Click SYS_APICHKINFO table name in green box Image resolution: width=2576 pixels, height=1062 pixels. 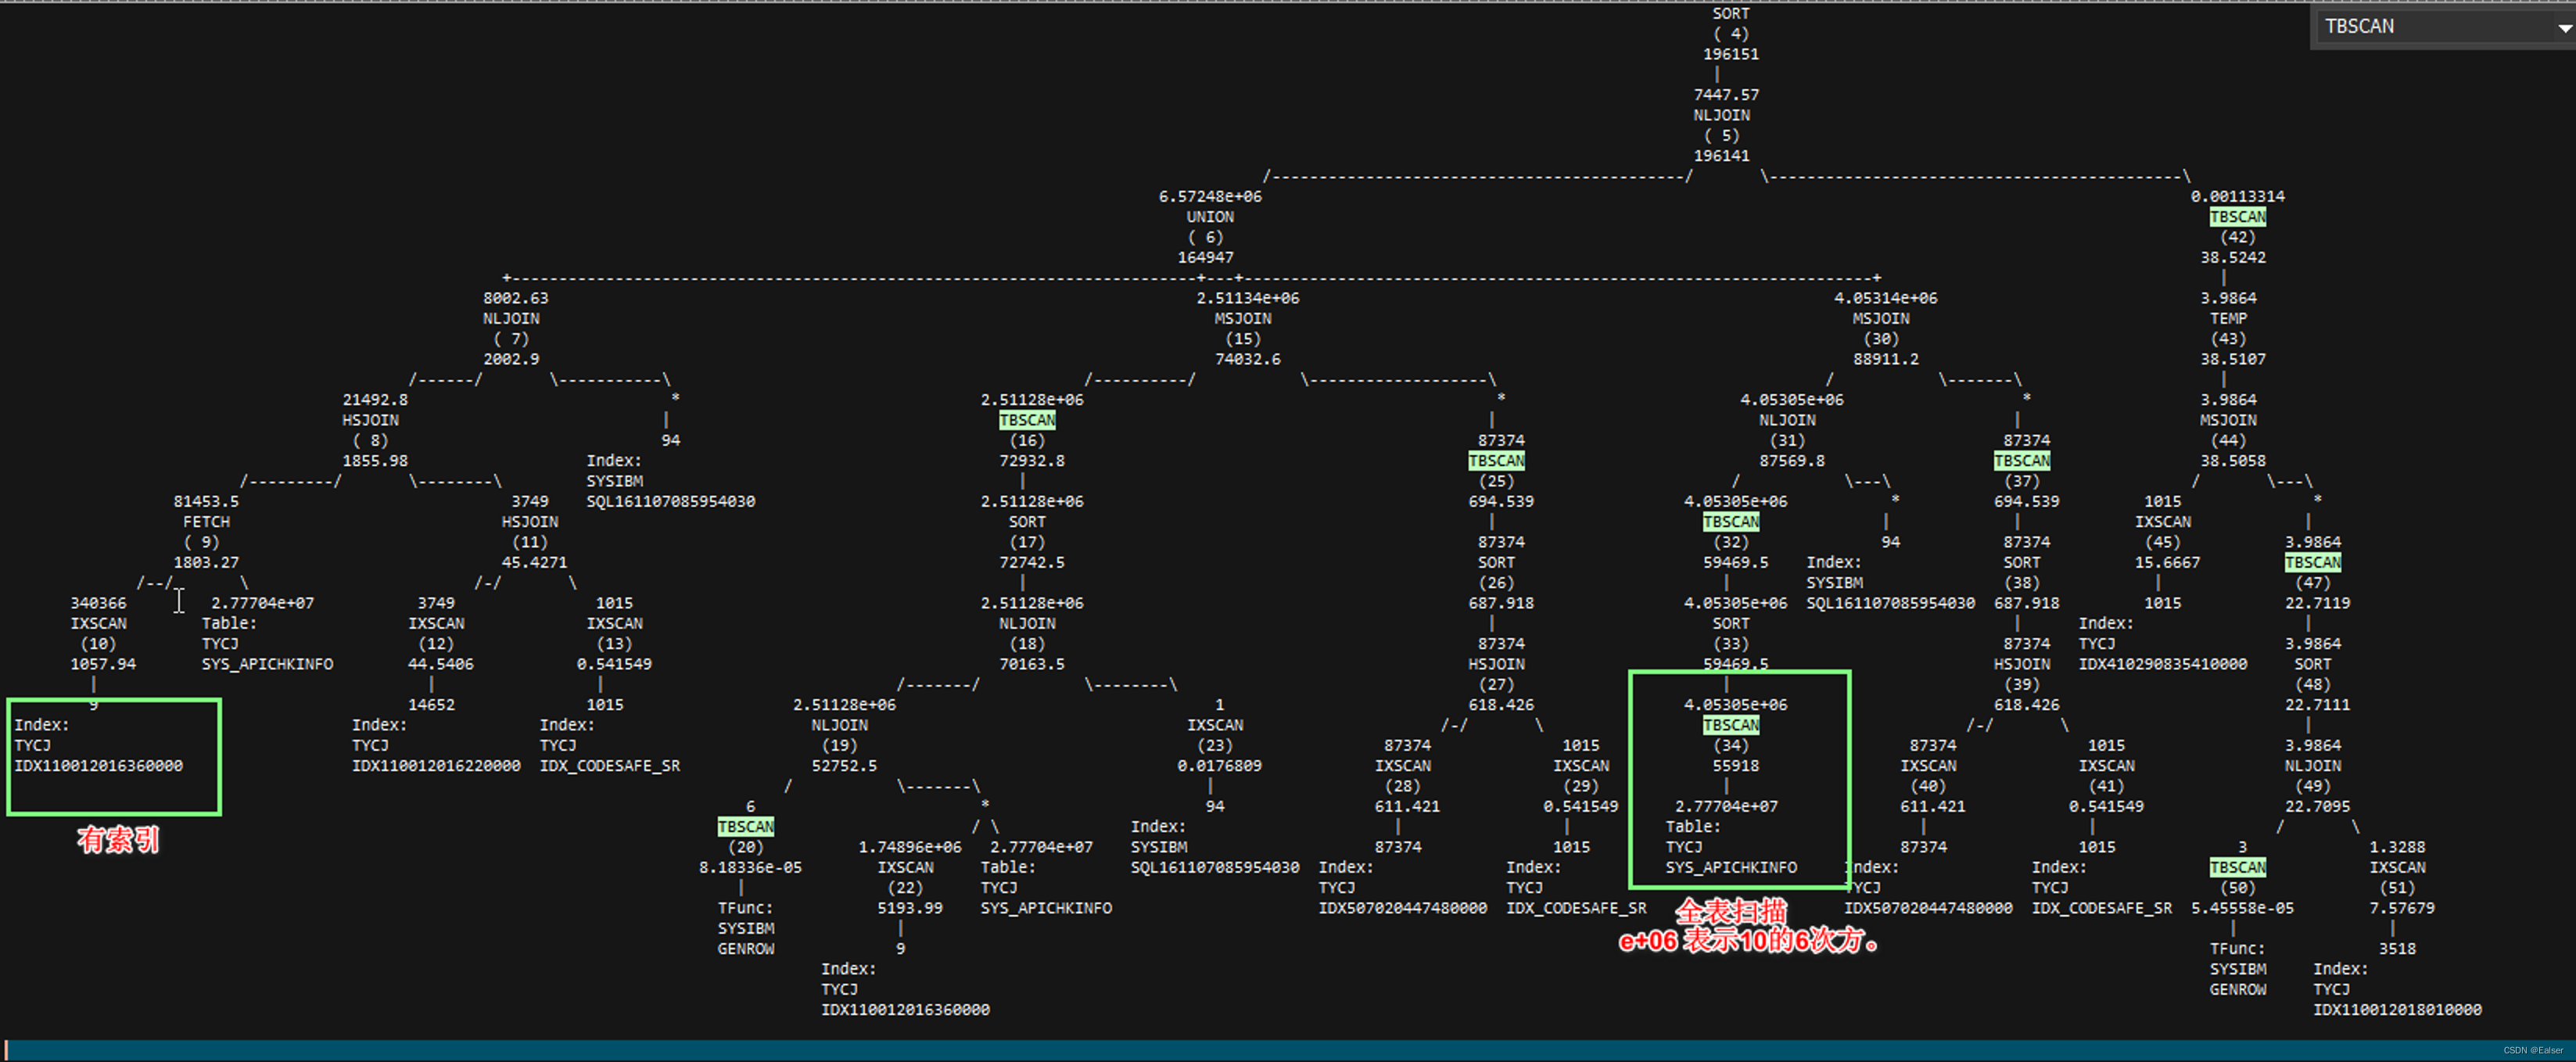pos(1731,867)
